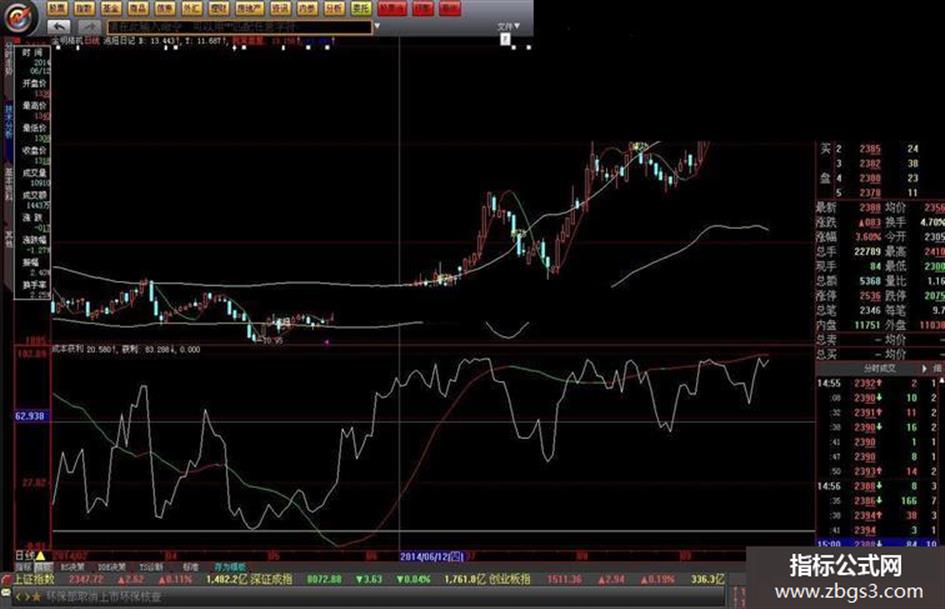Open the 环保部取消上市环保核查 news headline

(x=104, y=597)
